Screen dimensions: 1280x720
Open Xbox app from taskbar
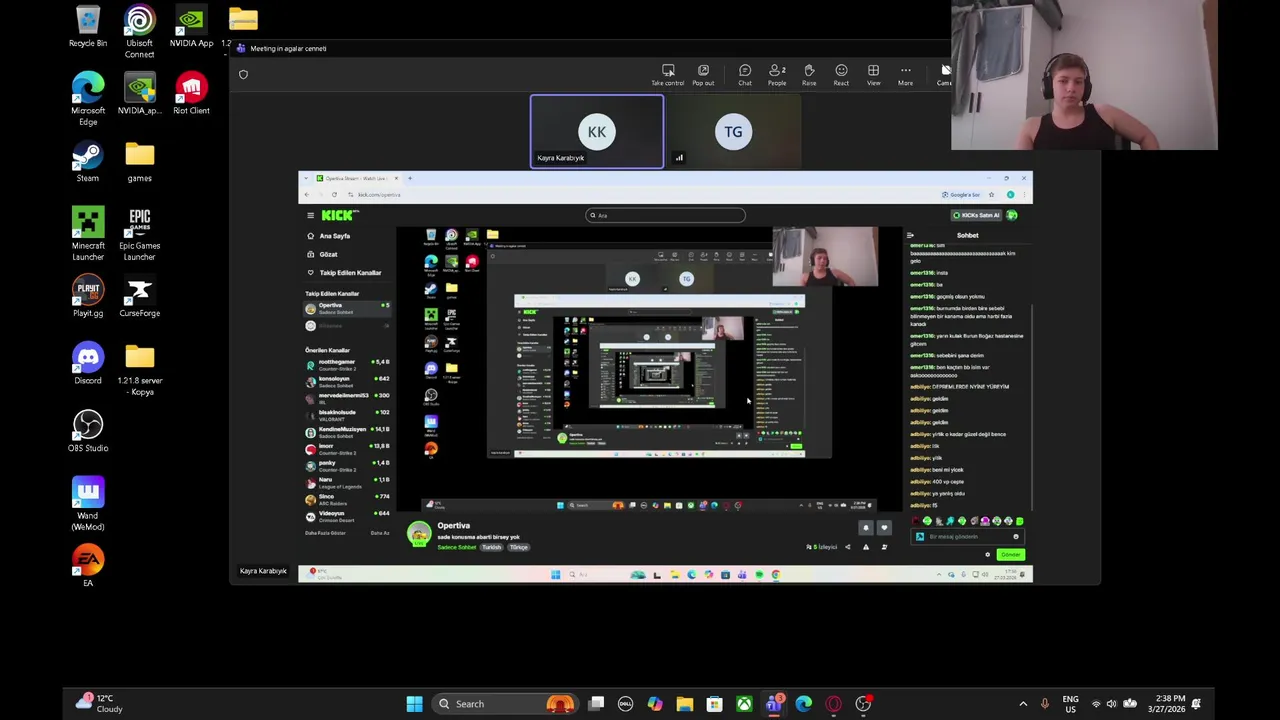pos(744,704)
